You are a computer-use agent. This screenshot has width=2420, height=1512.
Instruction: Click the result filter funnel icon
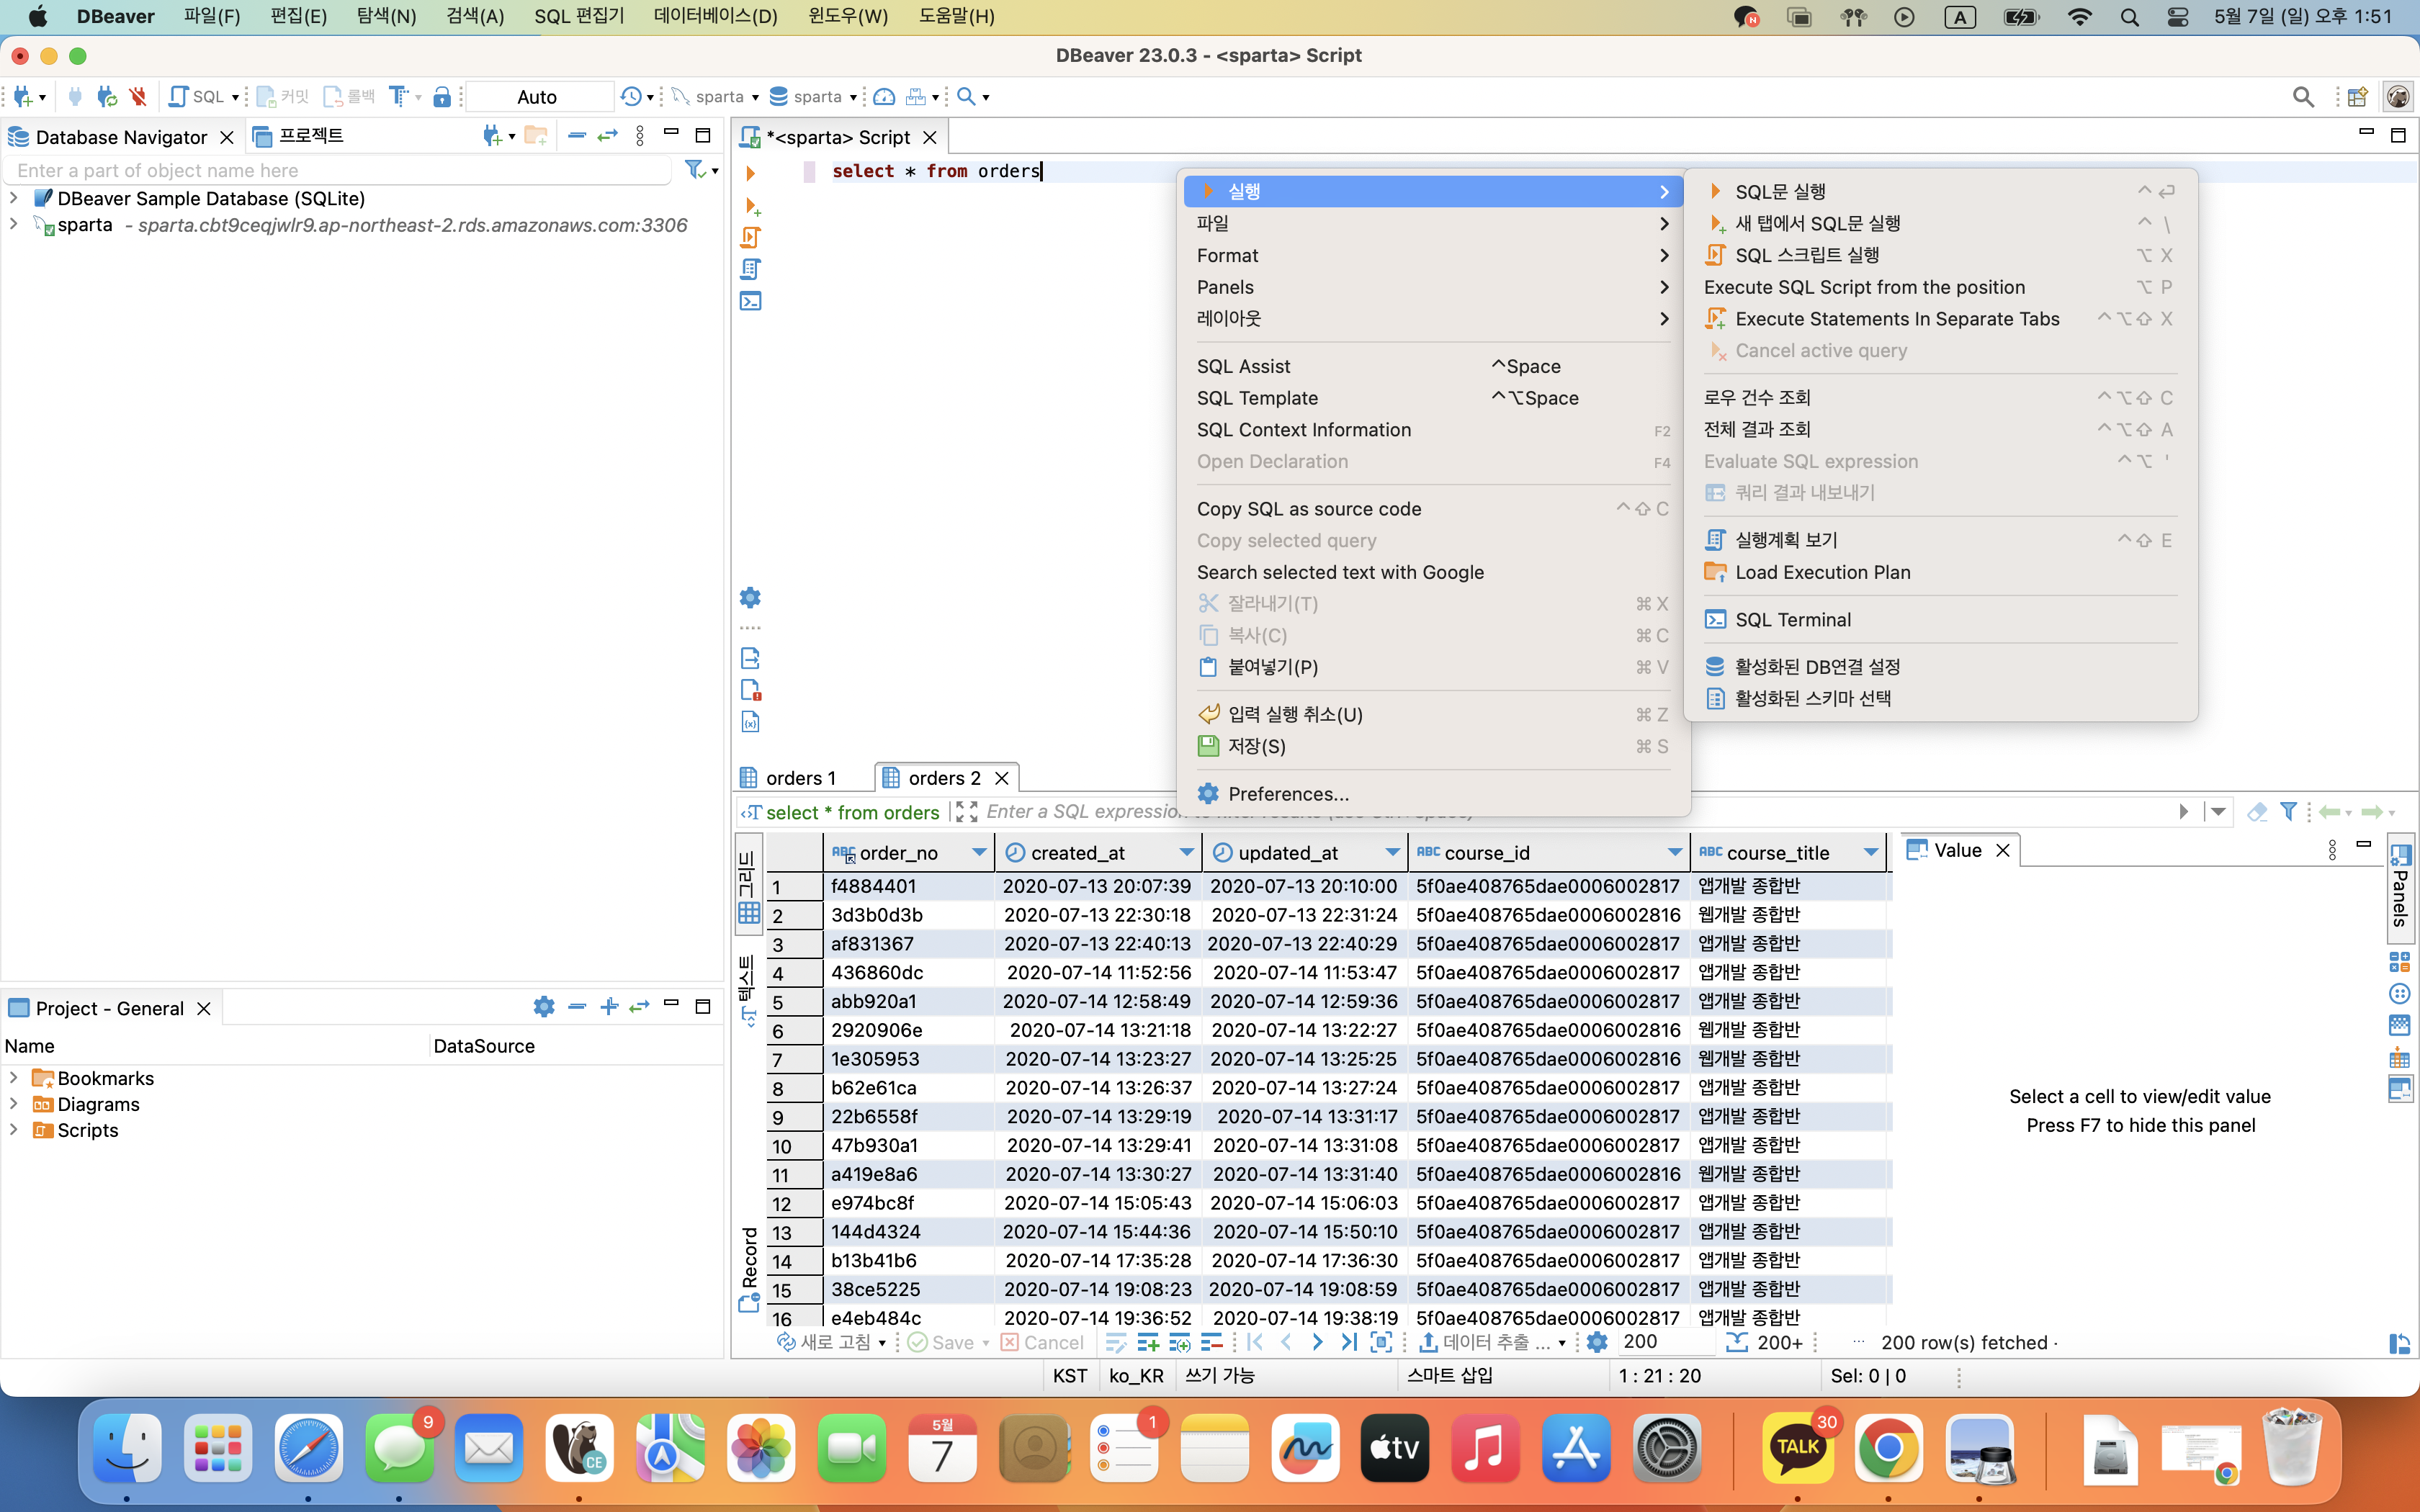(x=2288, y=812)
